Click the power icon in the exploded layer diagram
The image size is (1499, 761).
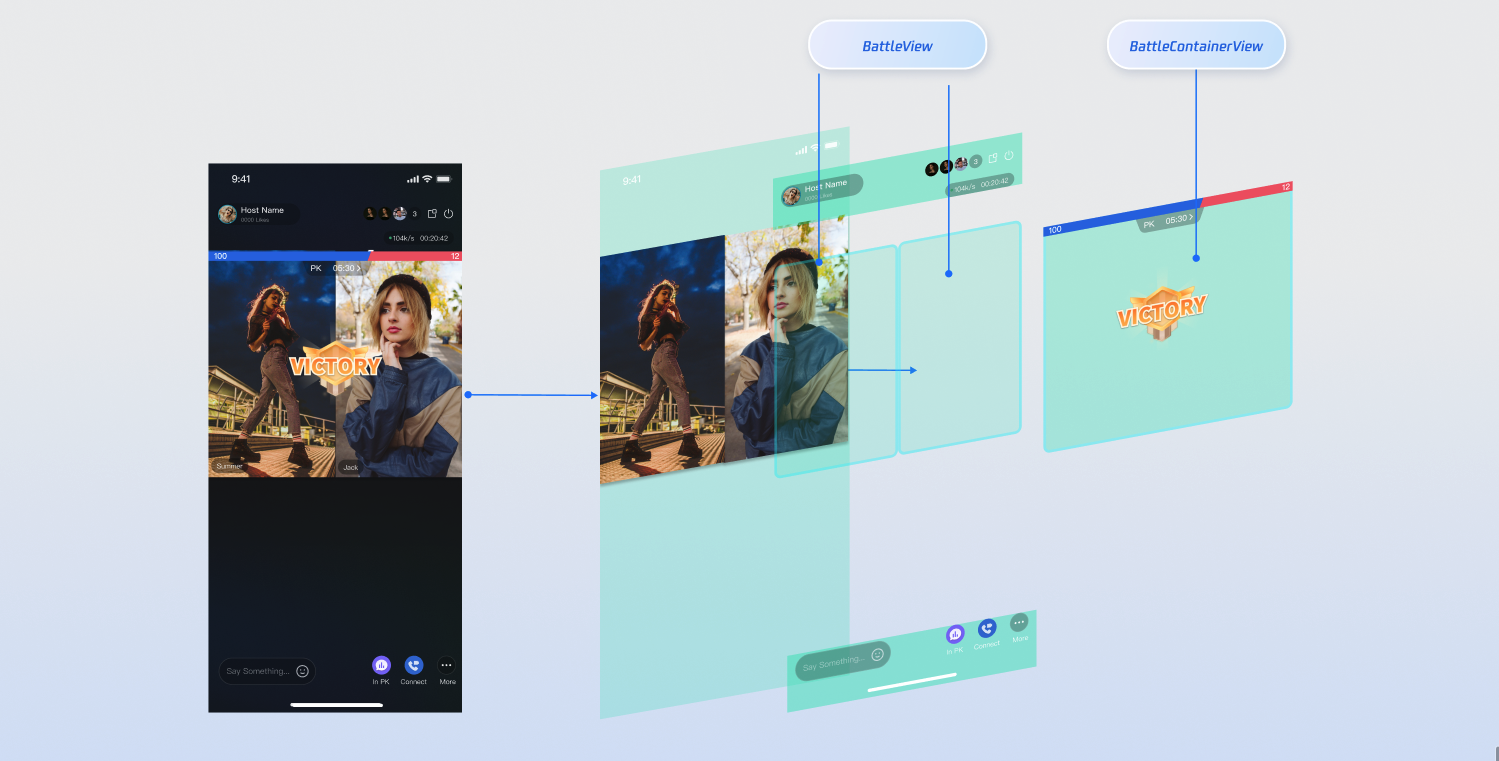pos(1009,156)
